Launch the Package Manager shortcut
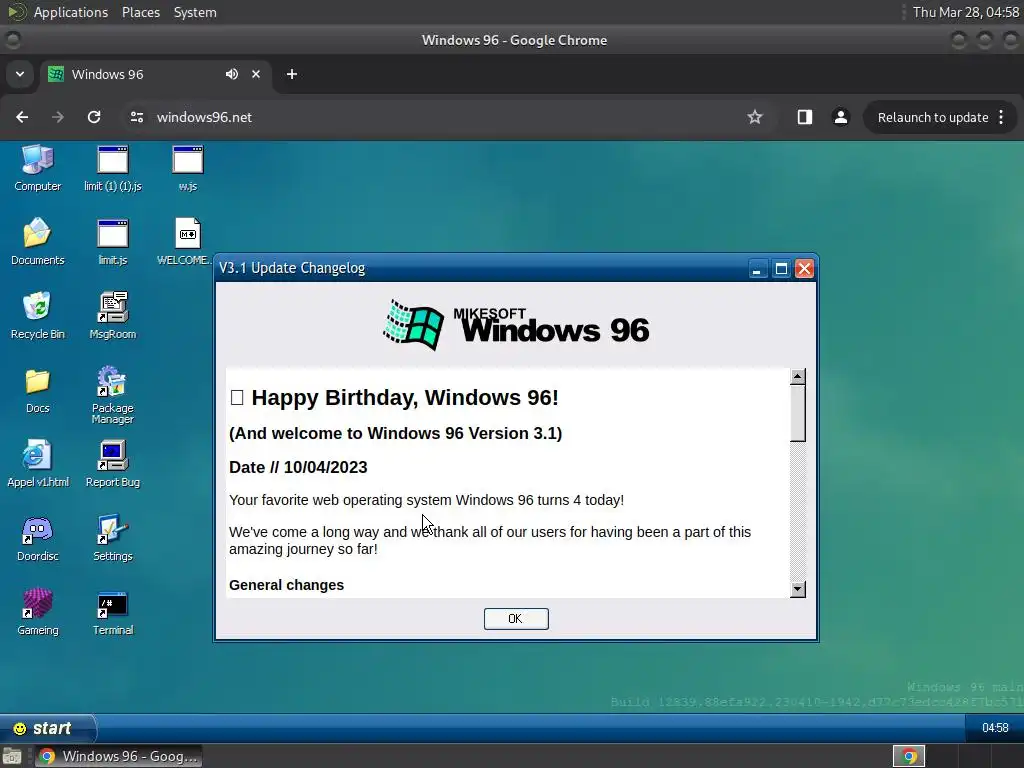Viewport: 1024px width, 768px height. pos(112,395)
